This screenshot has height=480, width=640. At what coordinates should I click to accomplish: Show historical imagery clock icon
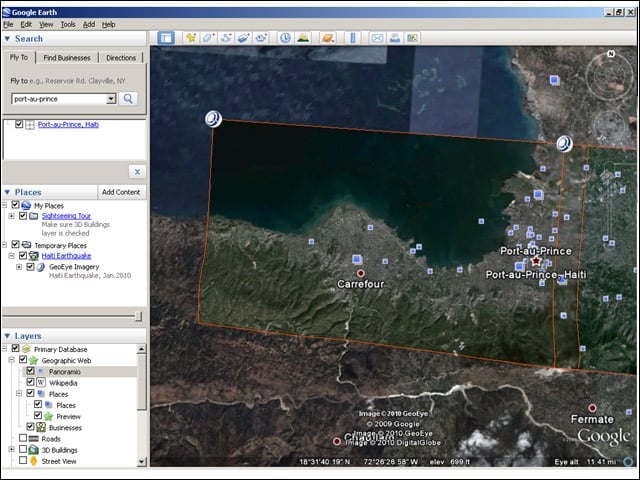[x=285, y=38]
